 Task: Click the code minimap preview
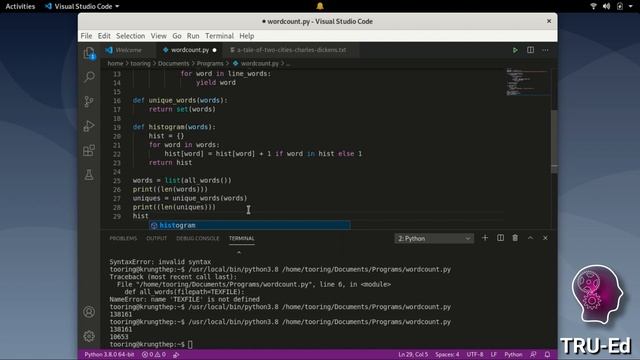click(527, 82)
